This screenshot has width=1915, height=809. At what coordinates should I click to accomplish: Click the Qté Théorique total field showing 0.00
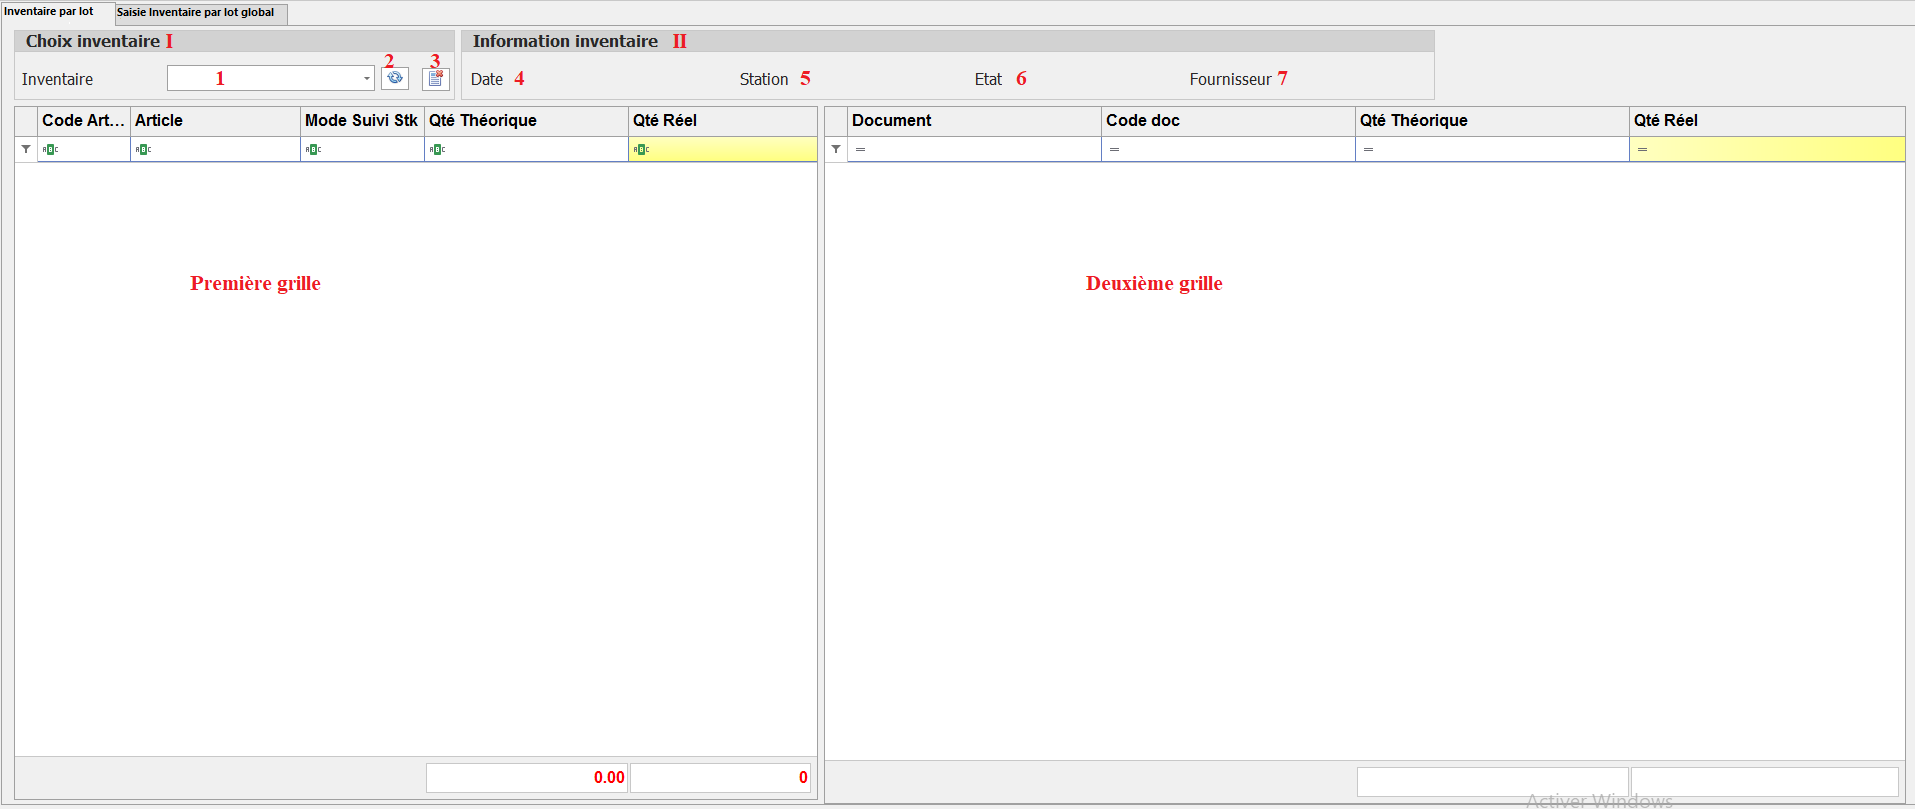click(526, 777)
